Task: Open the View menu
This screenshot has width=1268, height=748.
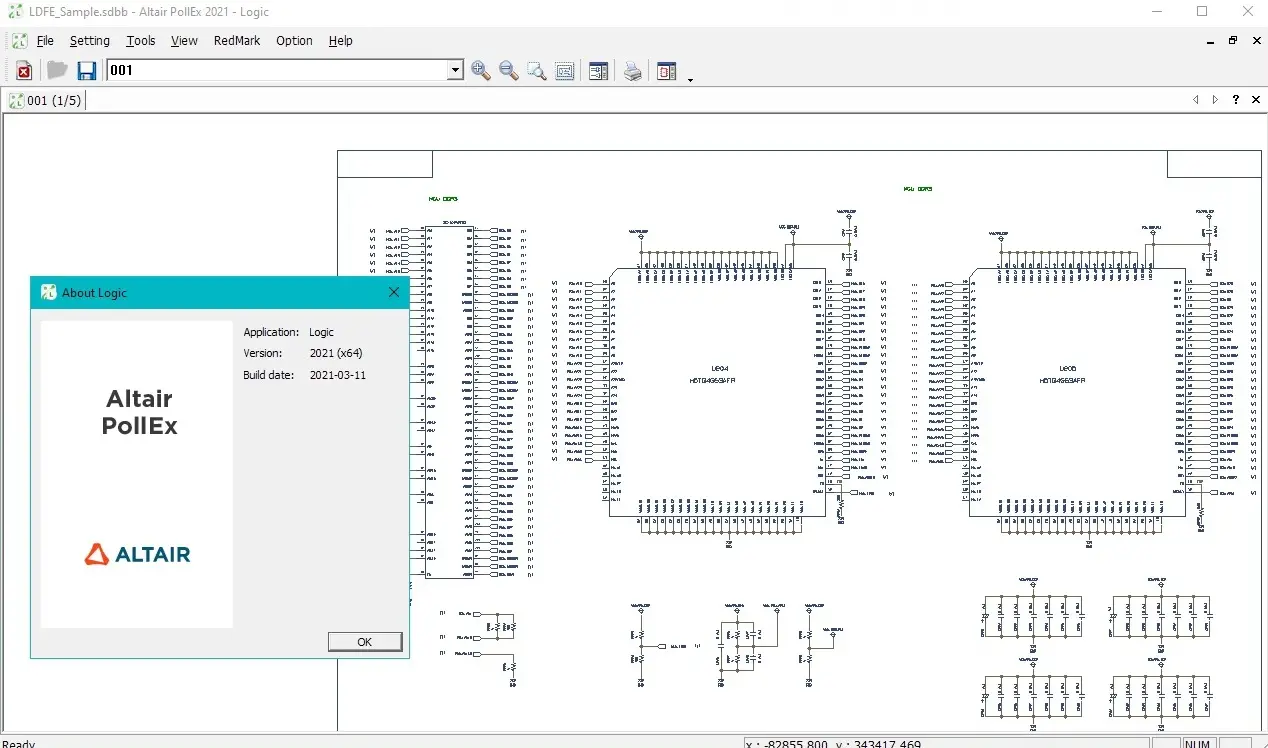Action: (184, 41)
